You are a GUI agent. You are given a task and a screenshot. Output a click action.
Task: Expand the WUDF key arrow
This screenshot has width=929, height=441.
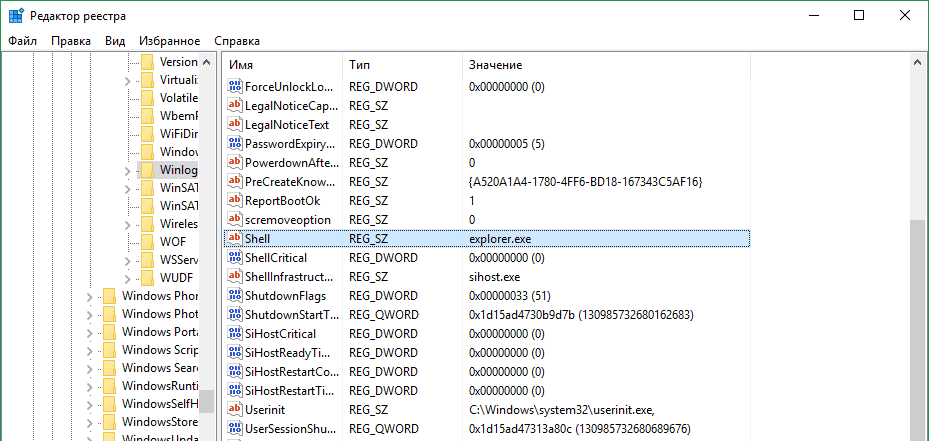click(127, 278)
